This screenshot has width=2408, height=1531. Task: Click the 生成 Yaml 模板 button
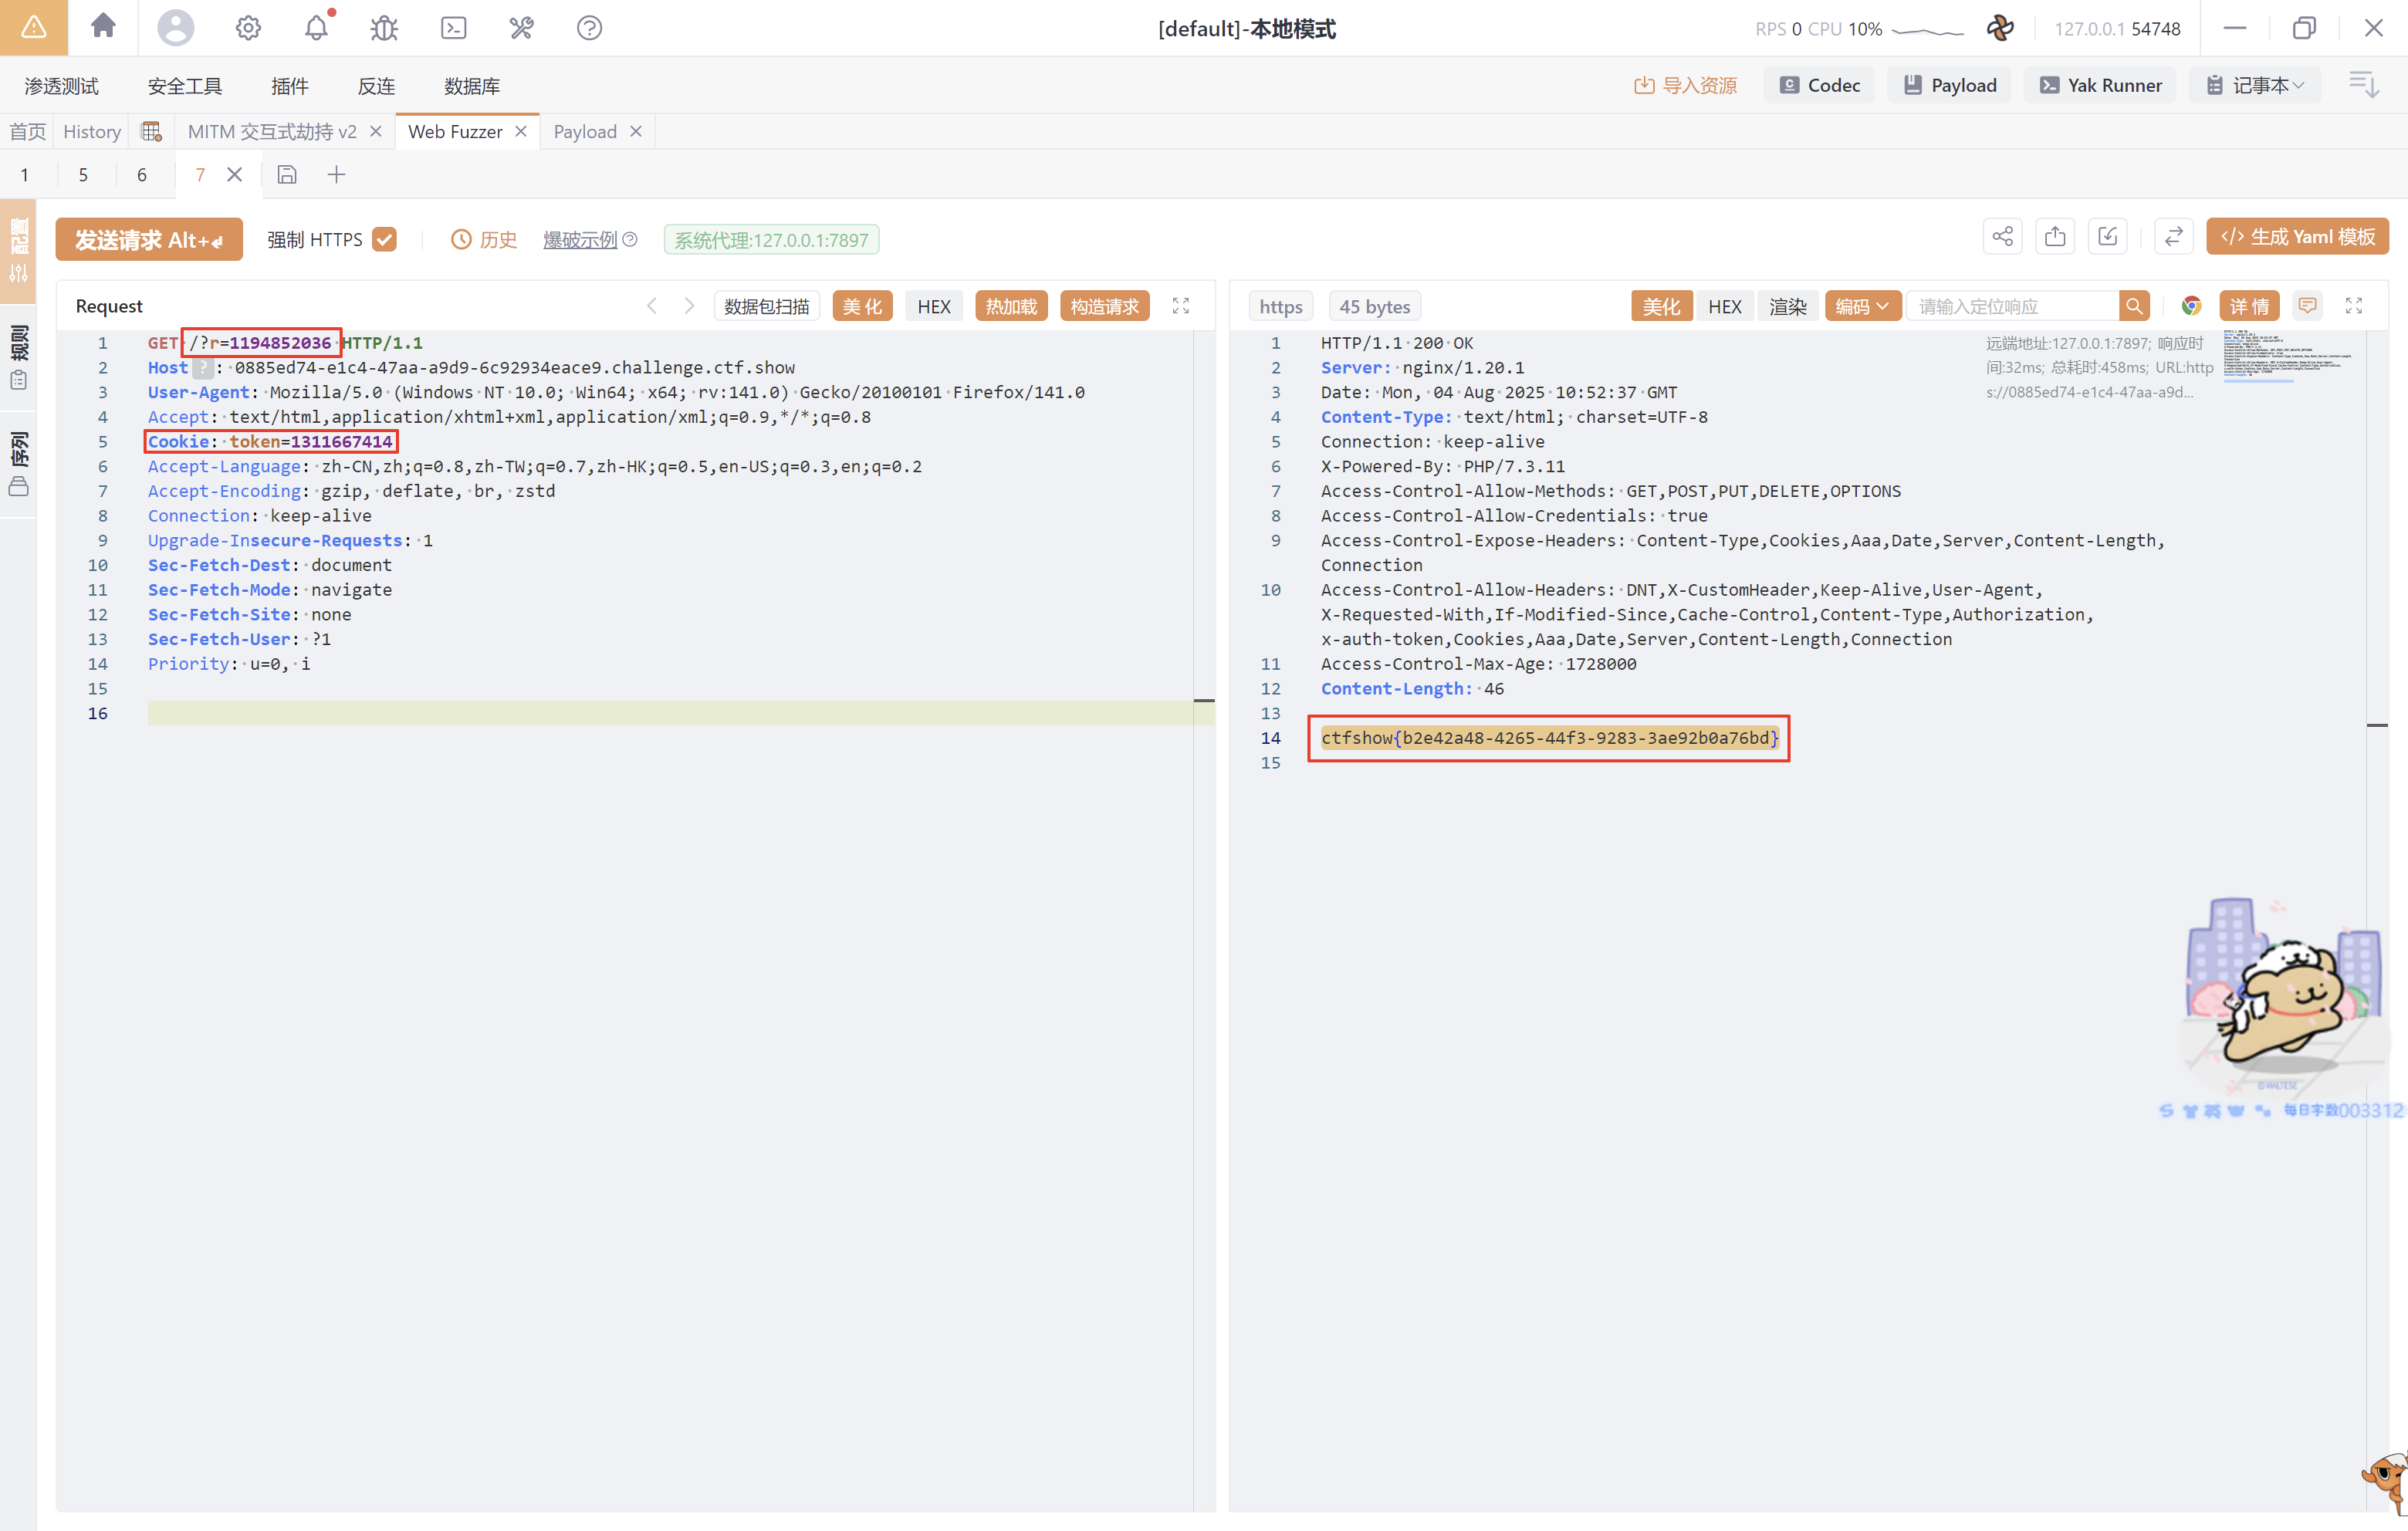pyautogui.click(x=2297, y=237)
